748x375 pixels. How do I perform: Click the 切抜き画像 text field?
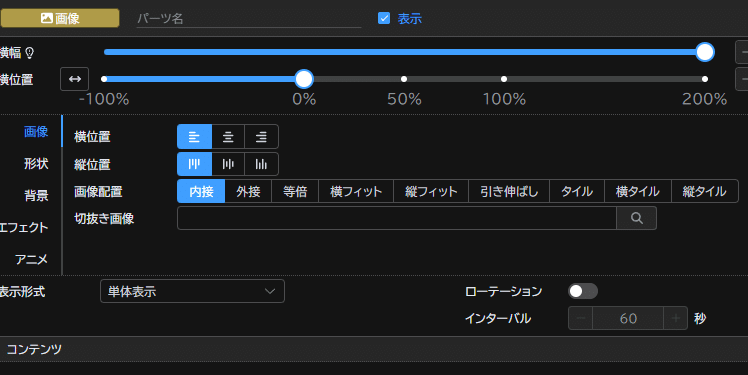click(x=396, y=218)
